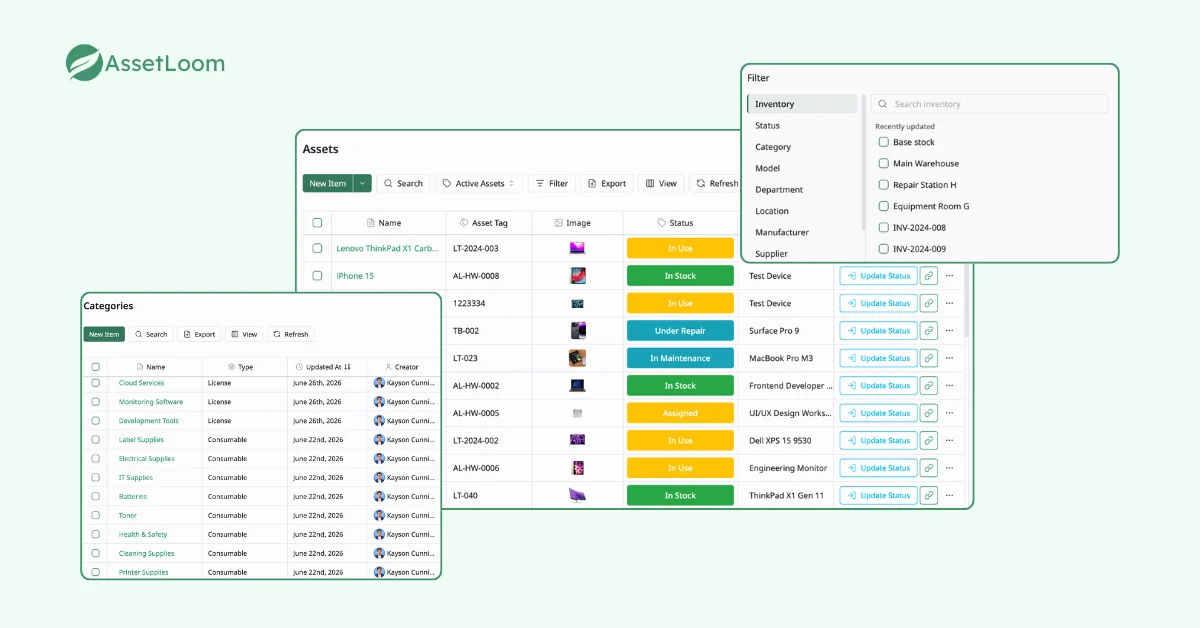Click View in the Categories toolbar

(x=243, y=334)
